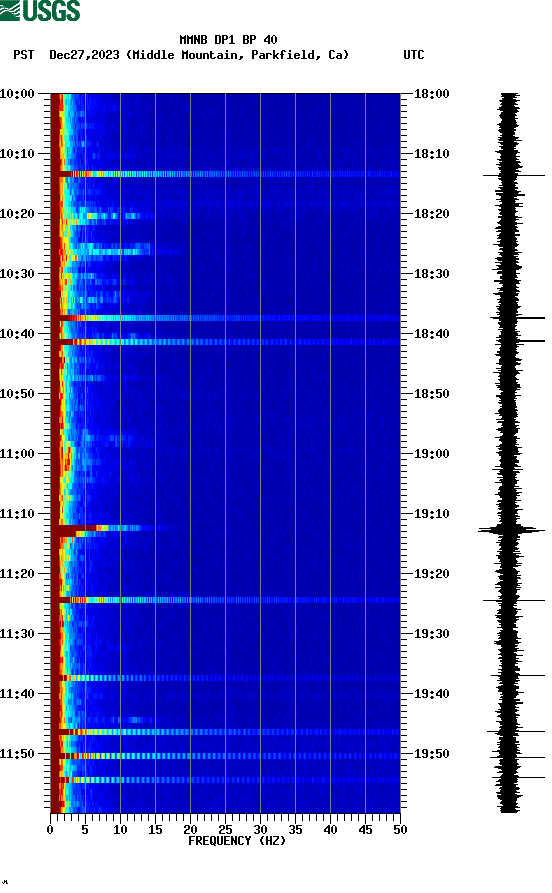Click the 35 Hz frequency tick label

pos(295,830)
